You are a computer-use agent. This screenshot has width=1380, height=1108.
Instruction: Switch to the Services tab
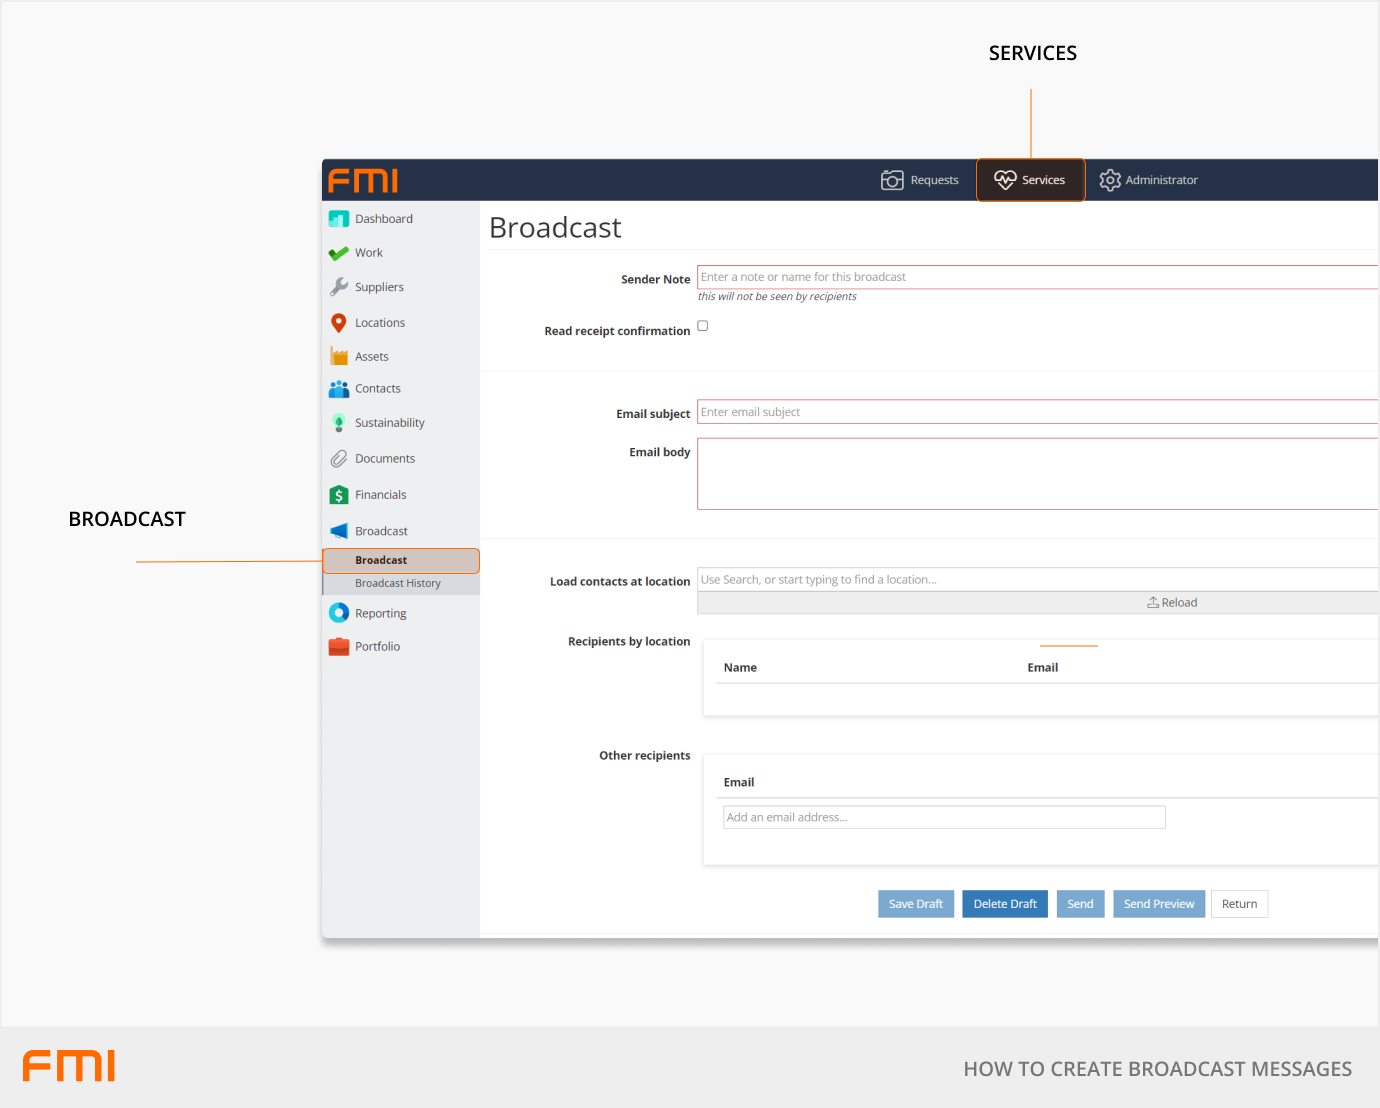1030,179
